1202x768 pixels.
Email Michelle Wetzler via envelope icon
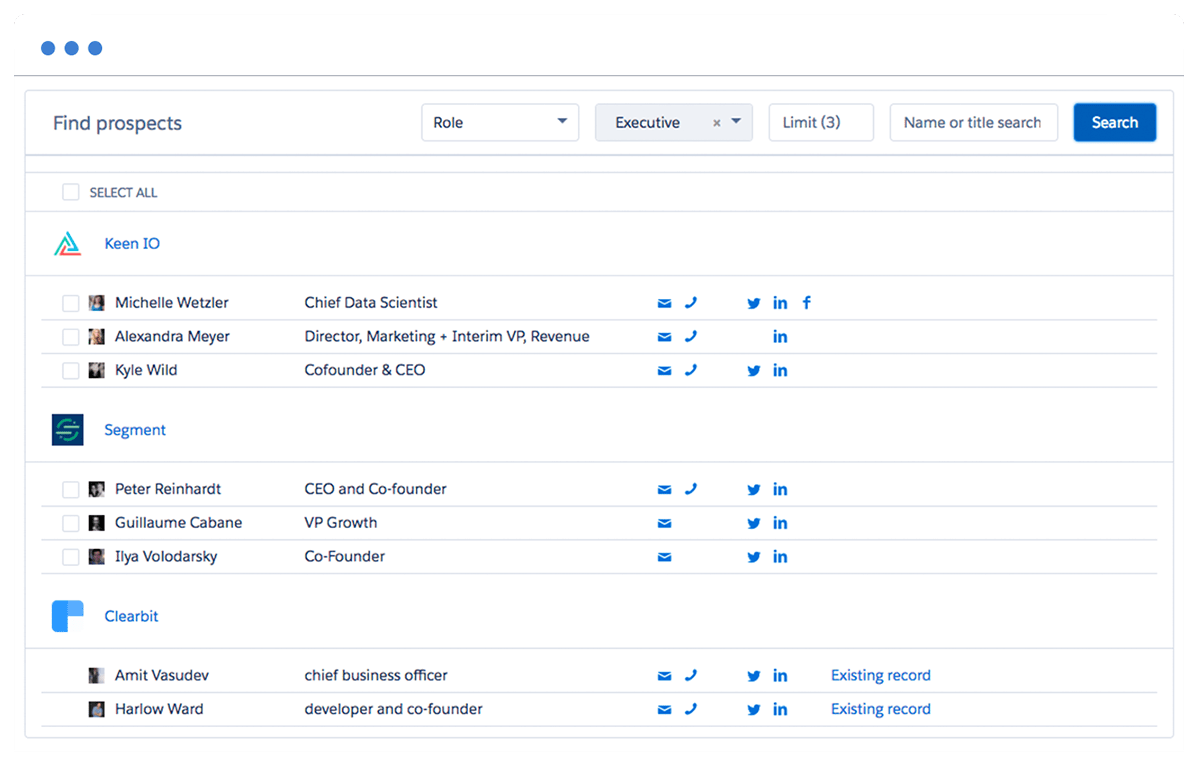click(x=664, y=302)
